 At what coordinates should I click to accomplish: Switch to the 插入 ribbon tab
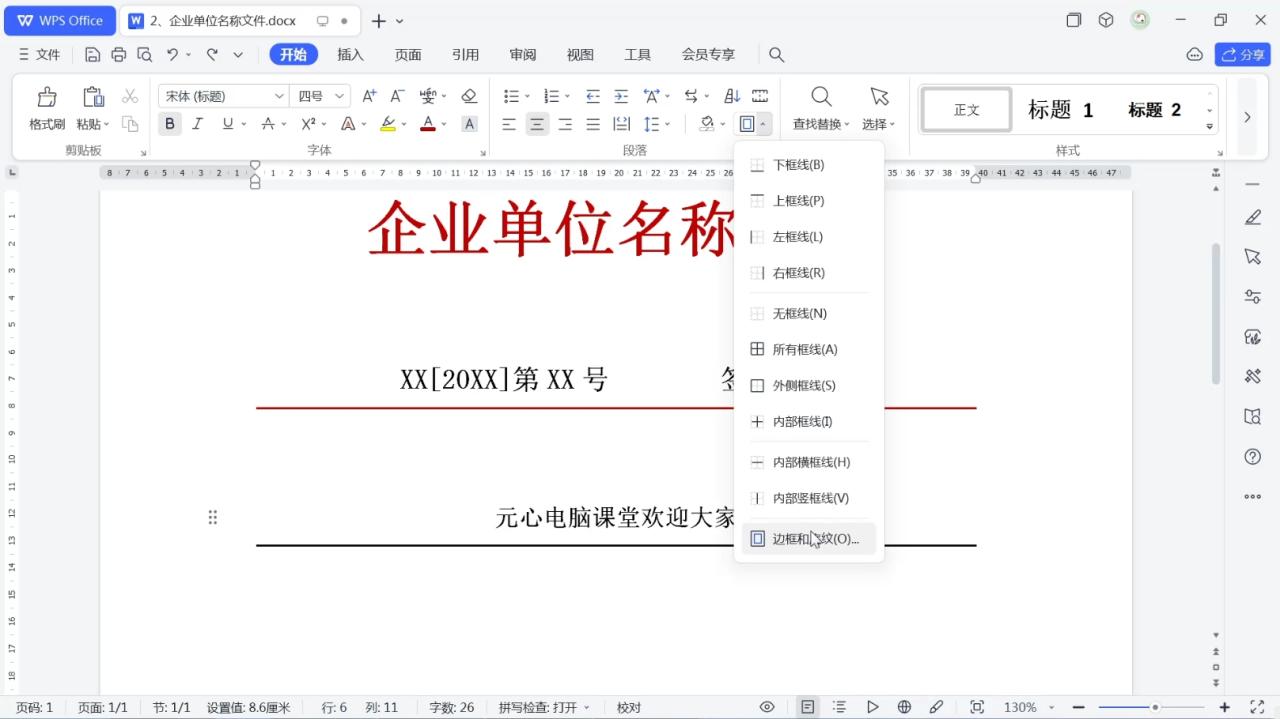[350, 55]
